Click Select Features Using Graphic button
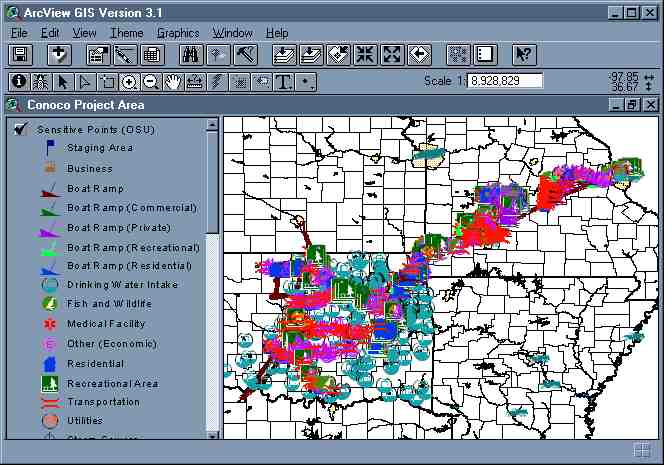The height and width of the screenshot is (465, 664). pos(459,55)
